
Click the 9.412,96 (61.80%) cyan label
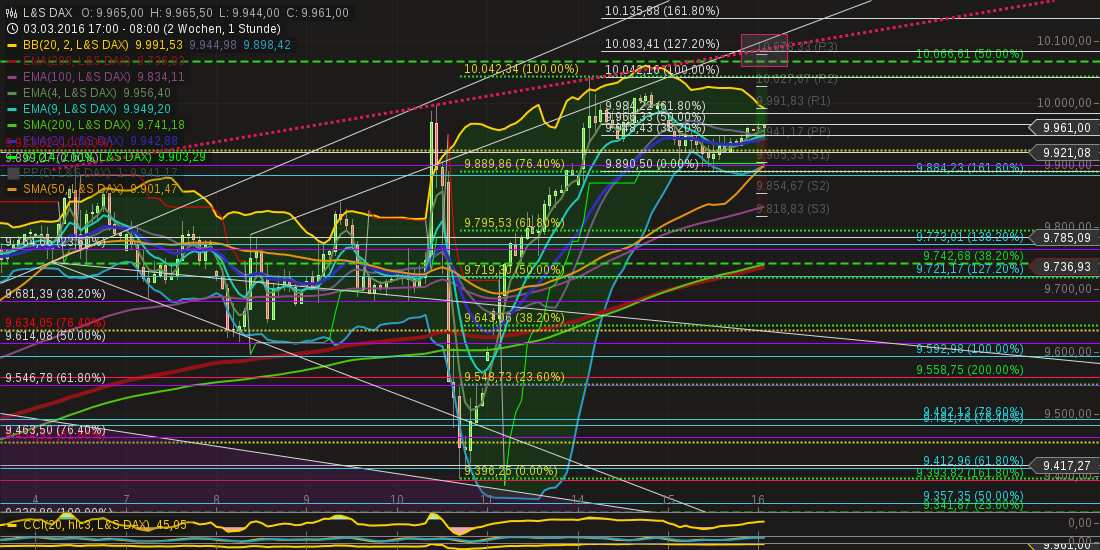[974, 460]
